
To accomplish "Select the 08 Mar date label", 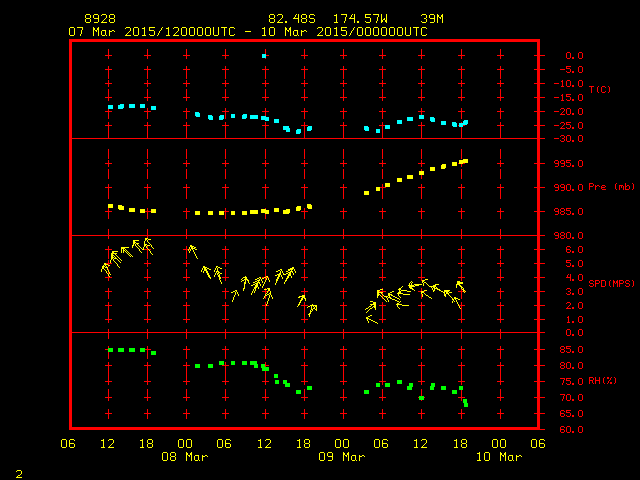I will click(186, 457).
